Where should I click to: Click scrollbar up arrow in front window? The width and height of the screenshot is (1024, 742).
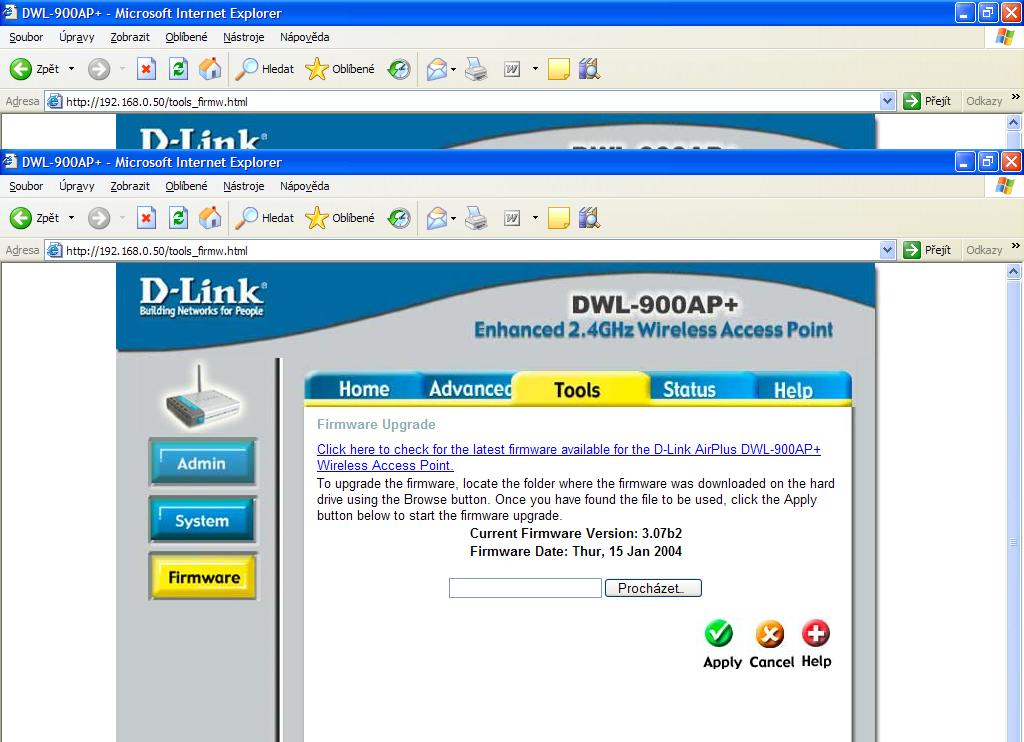(x=1014, y=271)
